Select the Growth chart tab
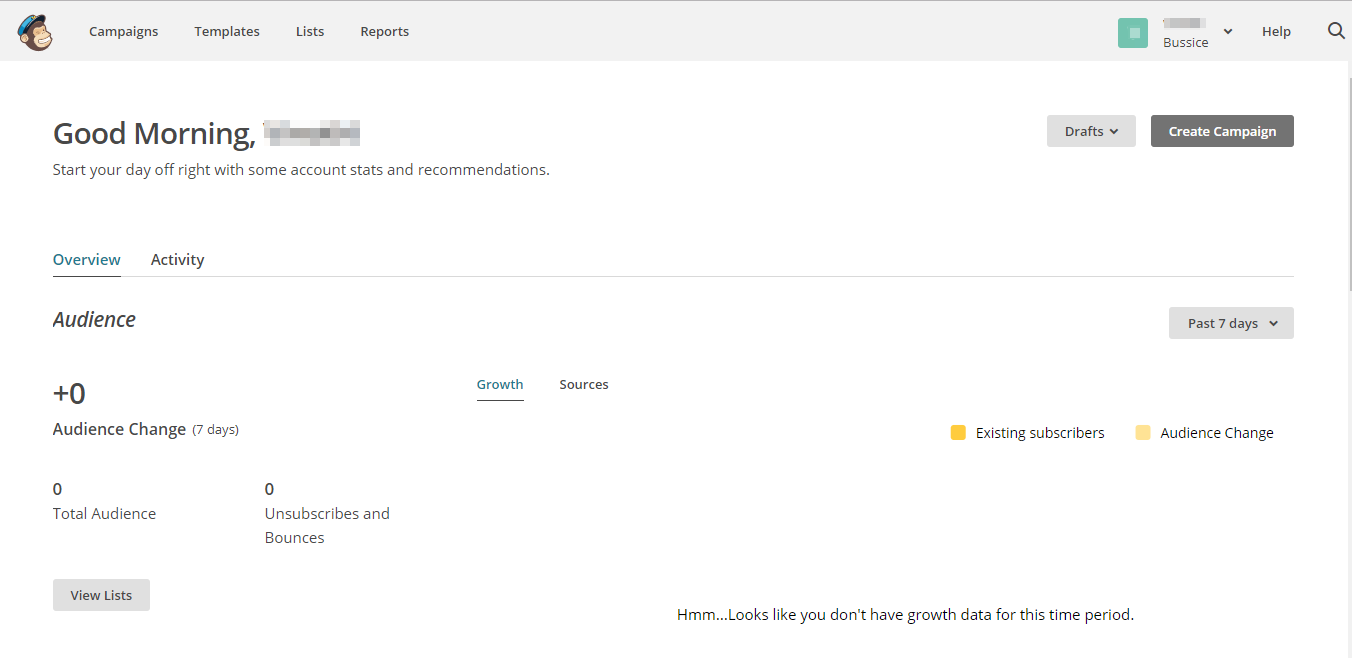Image resolution: width=1352 pixels, height=658 pixels. coord(500,384)
